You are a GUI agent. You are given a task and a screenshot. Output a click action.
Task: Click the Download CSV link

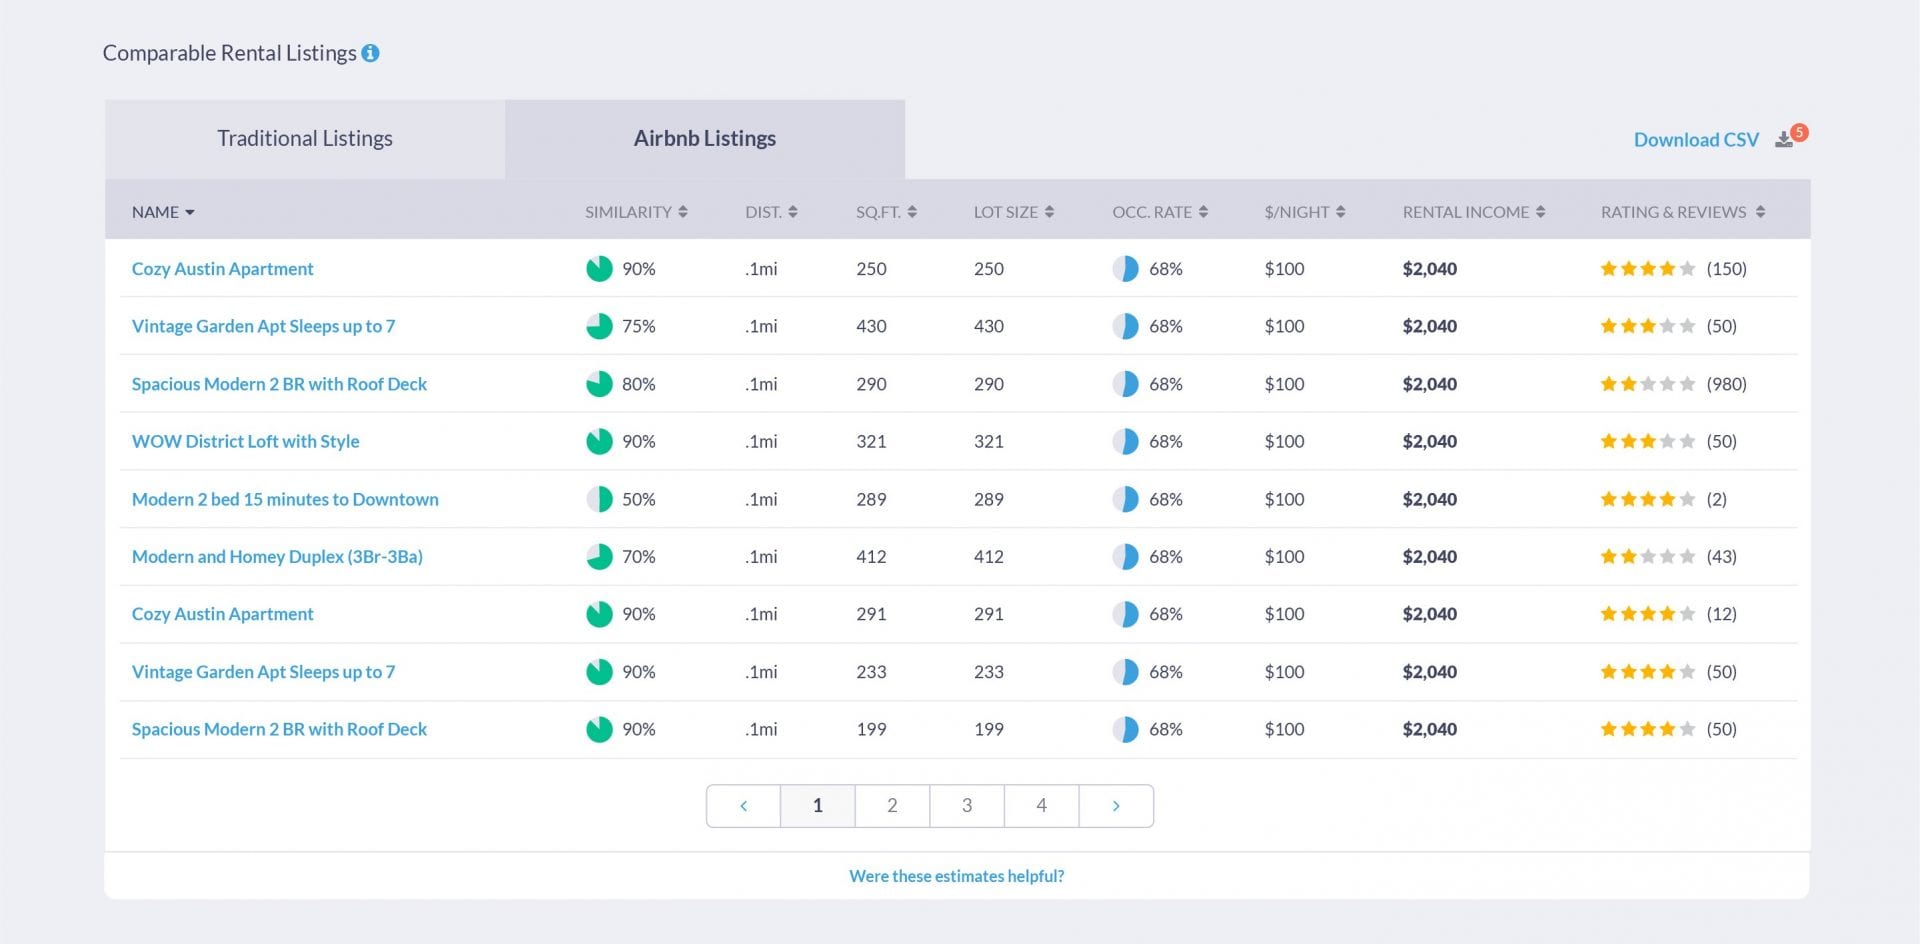[1695, 140]
